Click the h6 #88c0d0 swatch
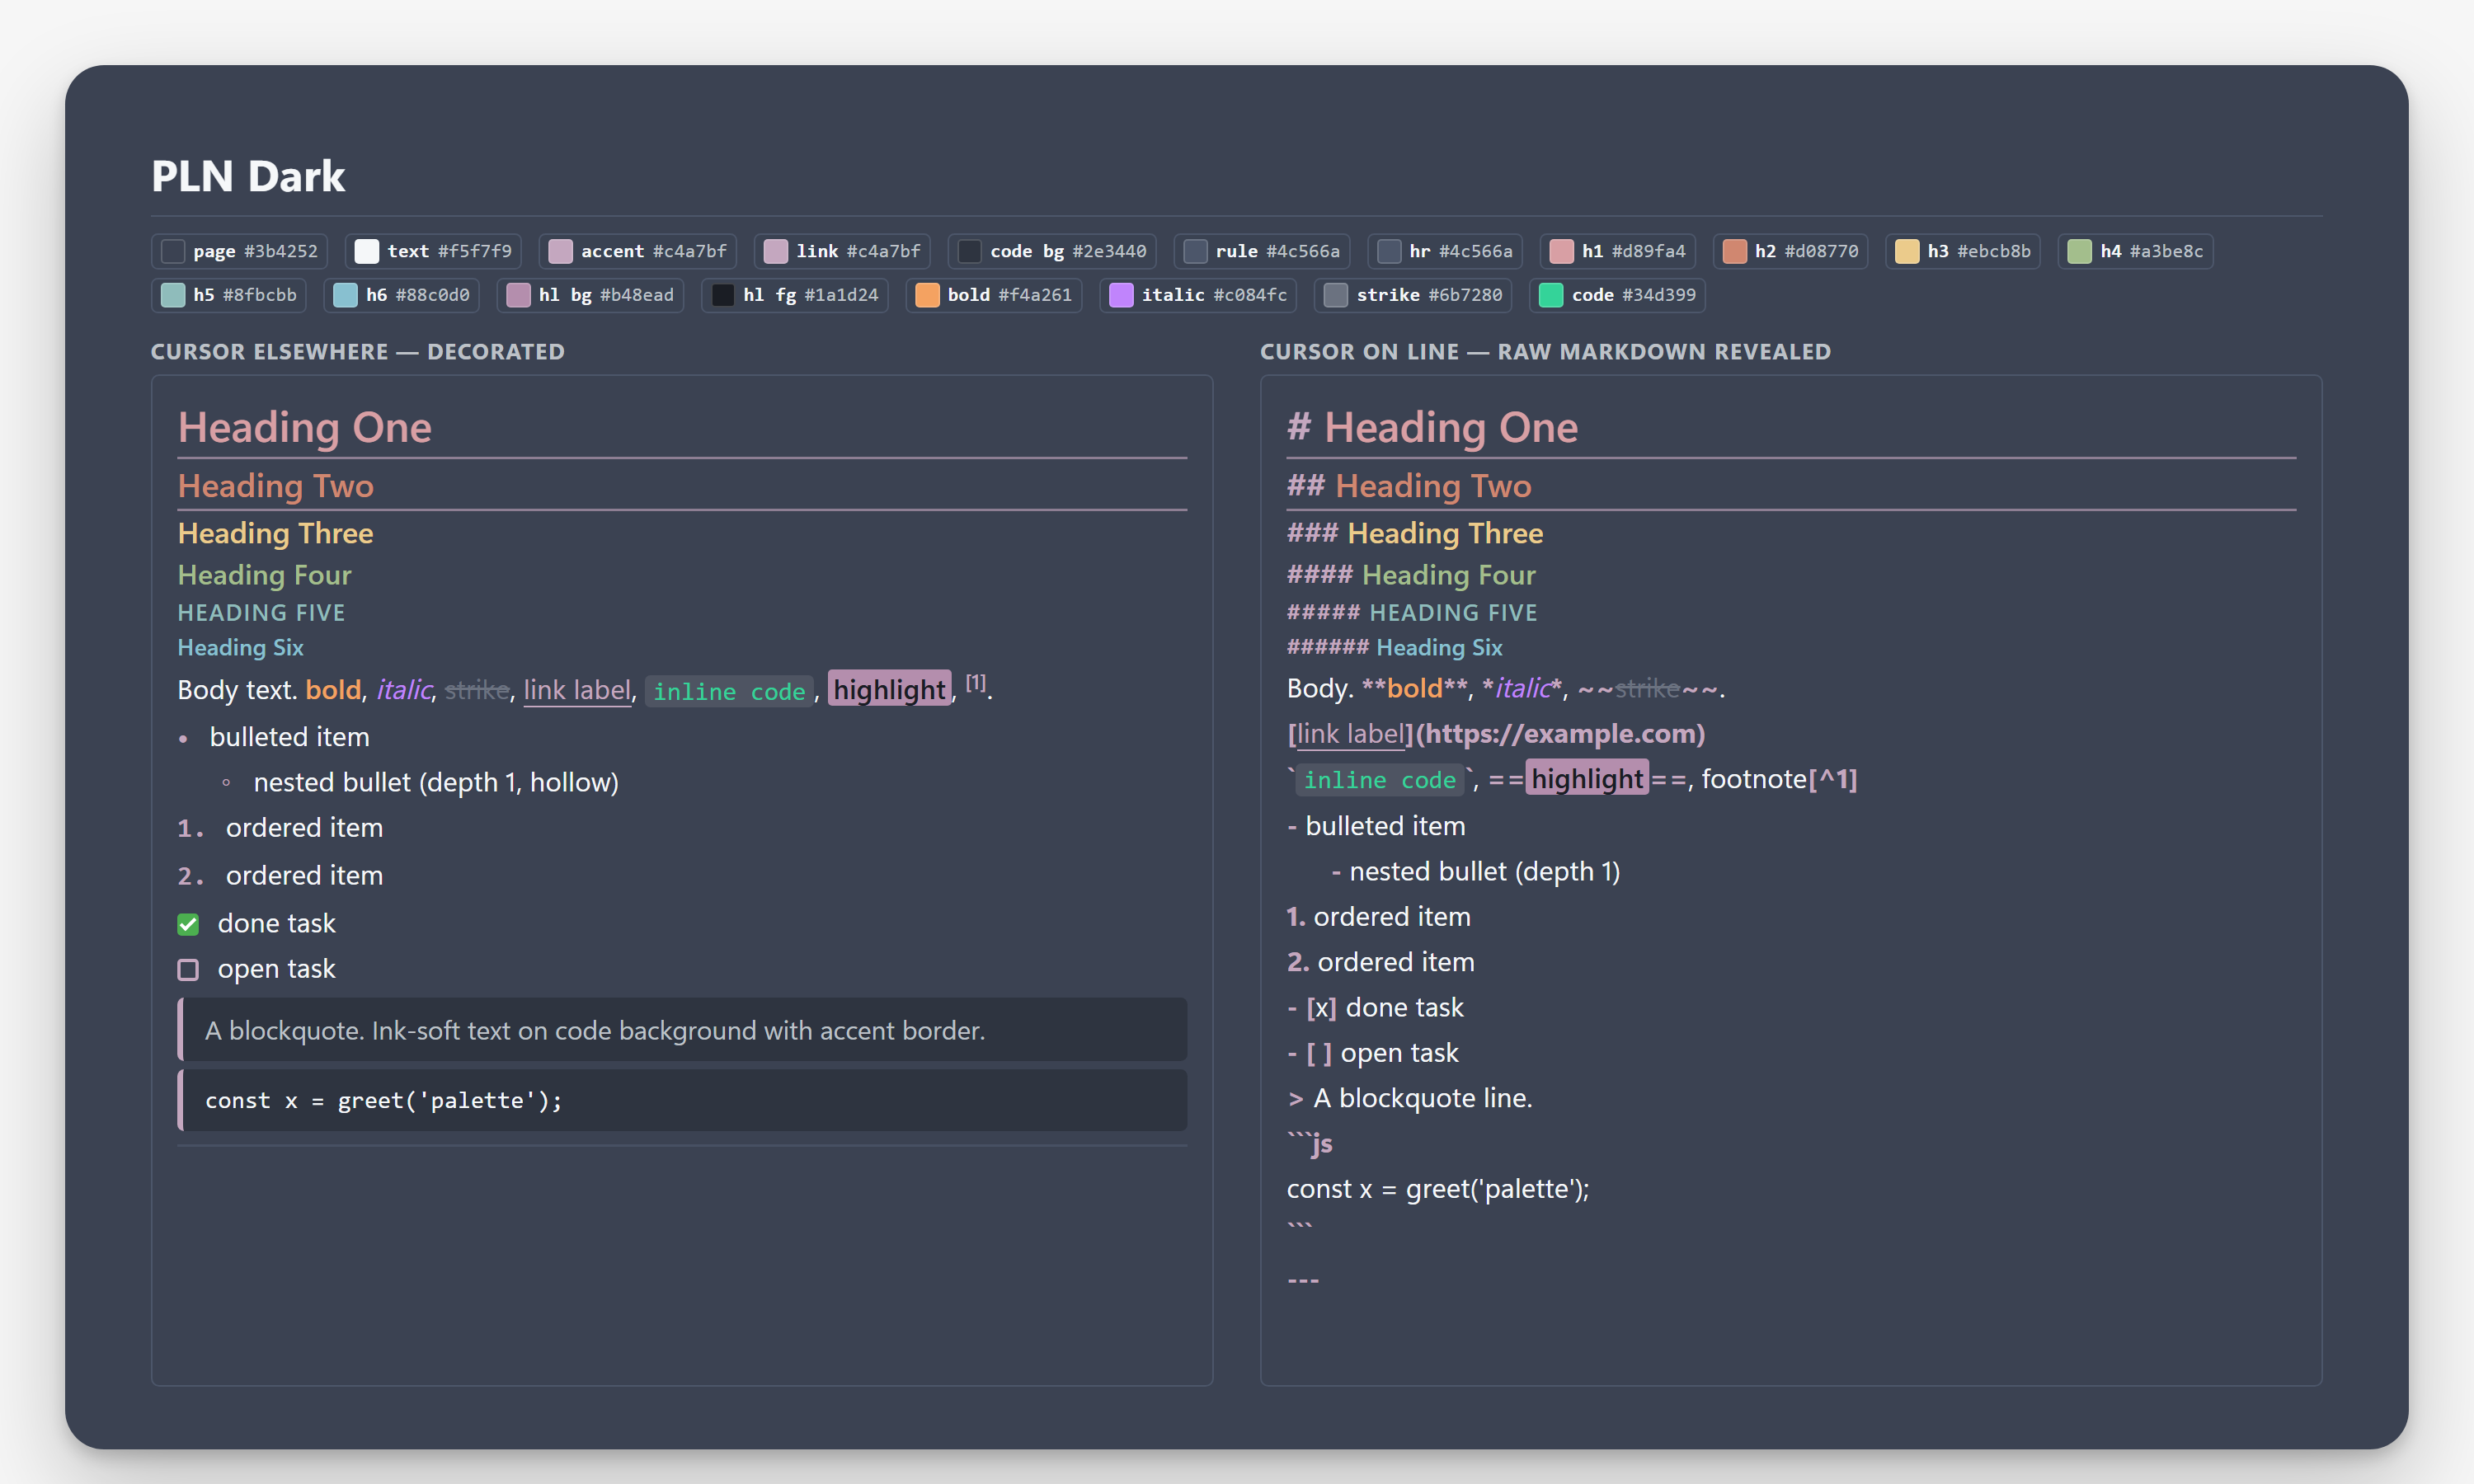The width and height of the screenshot is (2474, 1484). (x=345, y=295)
